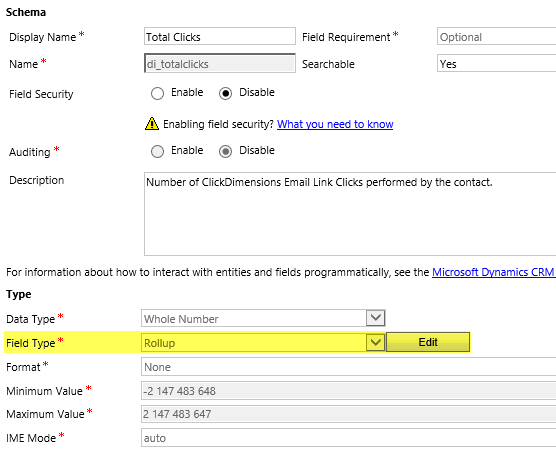Click the Name field di_totalclicks
This screenshot has height=451, width=556.
point(219,63)
